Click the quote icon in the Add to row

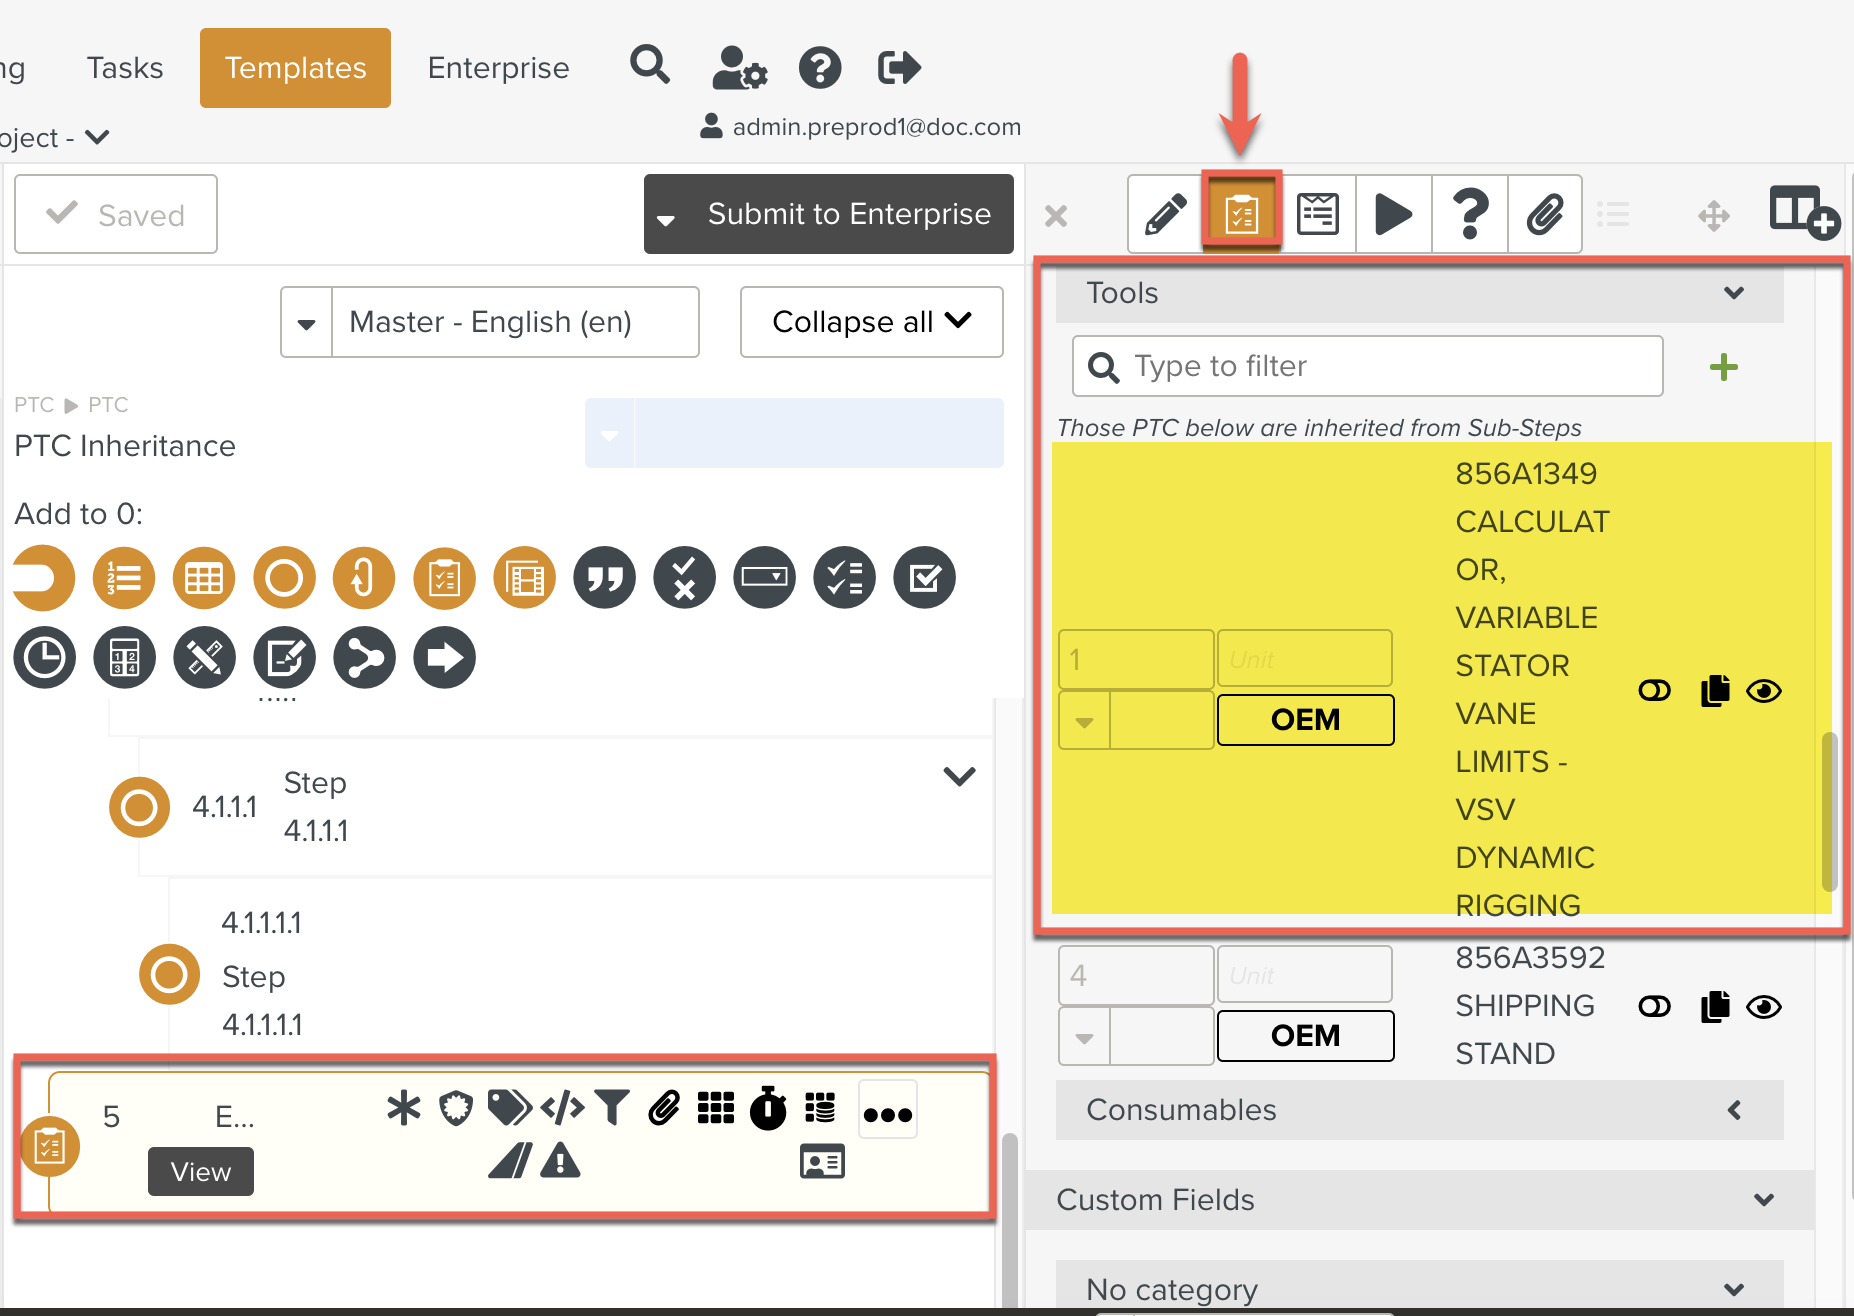(x=604, y=577)
